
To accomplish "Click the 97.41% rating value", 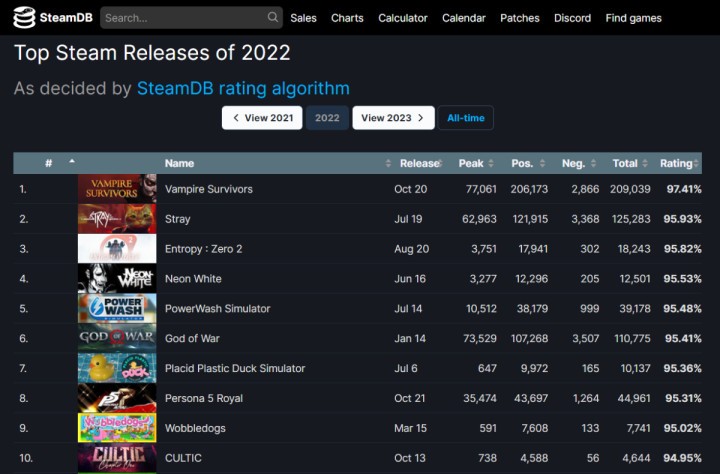I will coord(684,189).
